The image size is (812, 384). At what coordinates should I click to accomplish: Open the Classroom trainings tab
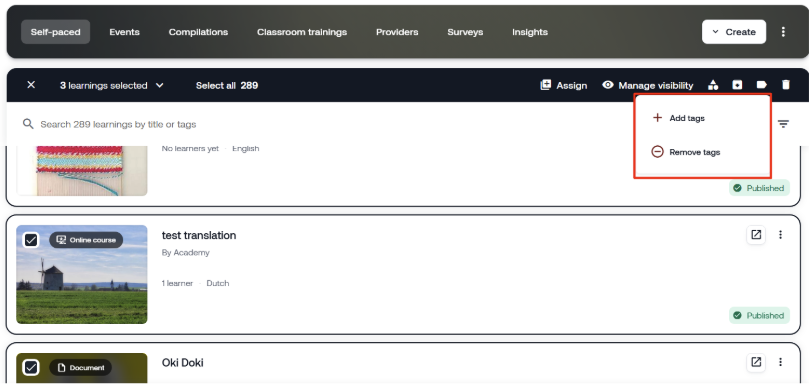click(302, 32)
